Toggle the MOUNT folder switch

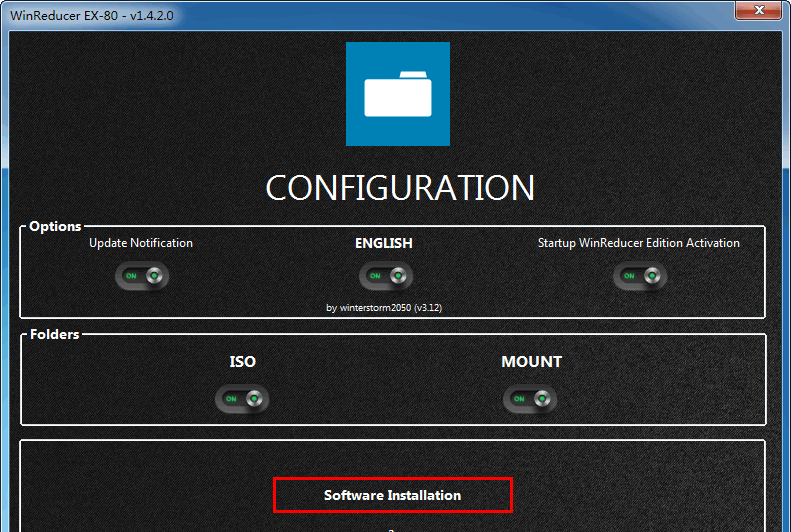(x=530, y=399)
